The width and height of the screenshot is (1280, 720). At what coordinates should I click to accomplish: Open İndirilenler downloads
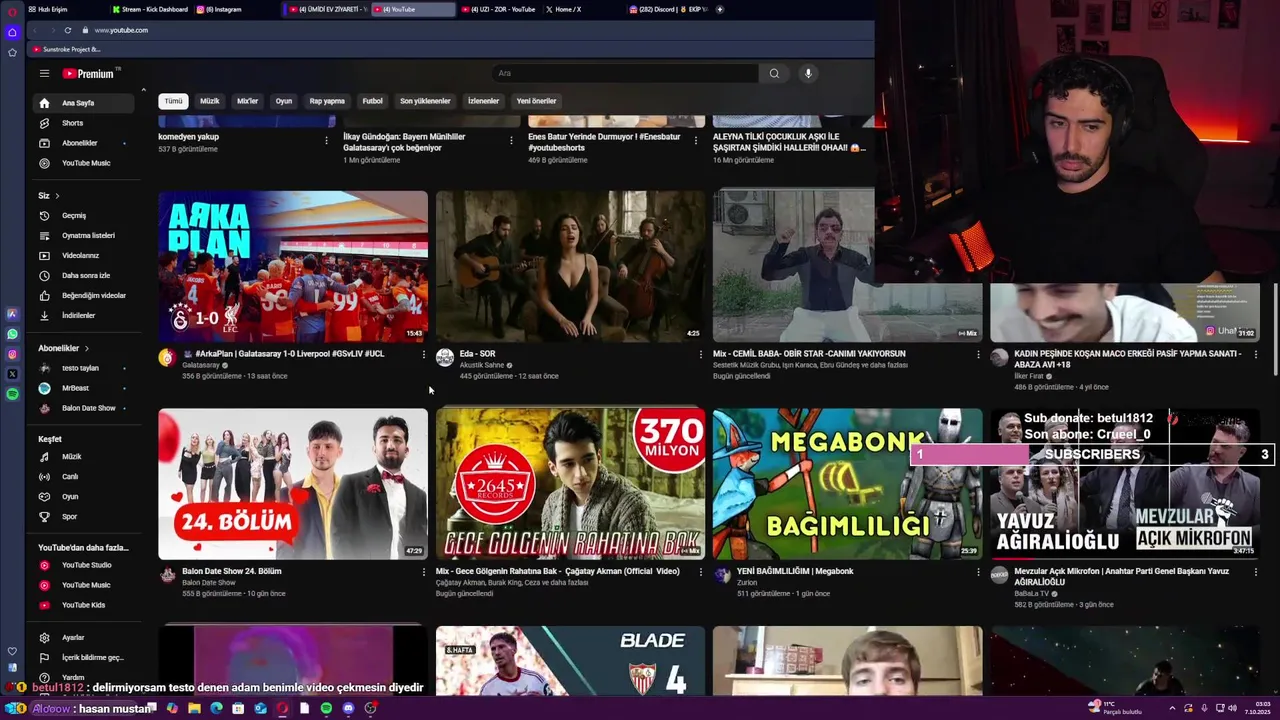tap(81, 315)
